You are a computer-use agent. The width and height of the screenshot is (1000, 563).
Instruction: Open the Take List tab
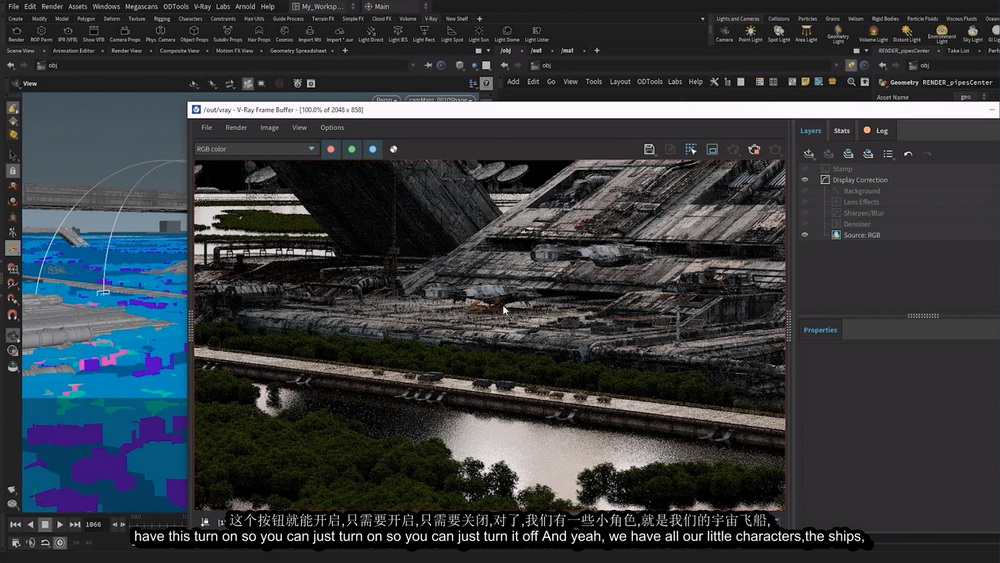(958, 50)
